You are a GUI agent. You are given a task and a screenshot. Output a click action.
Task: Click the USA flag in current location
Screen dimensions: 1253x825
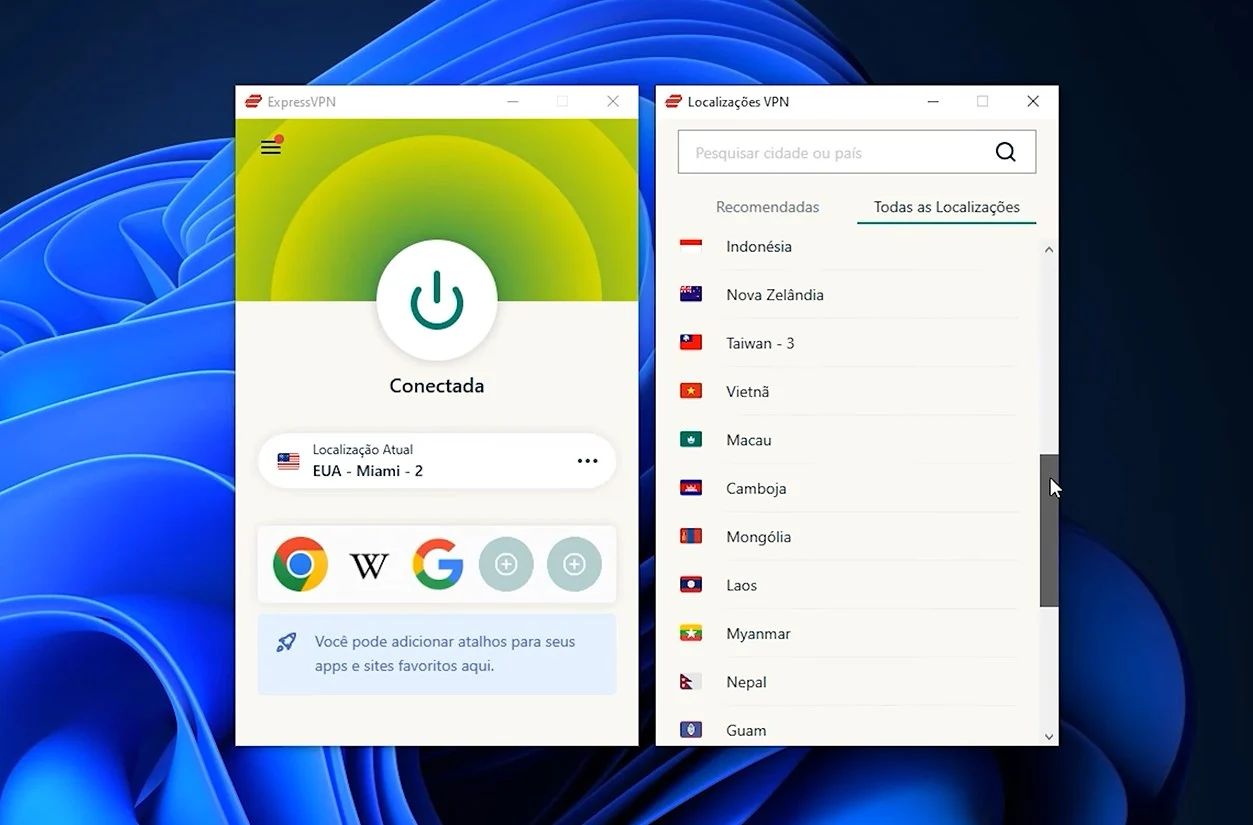tap(289, 461)
